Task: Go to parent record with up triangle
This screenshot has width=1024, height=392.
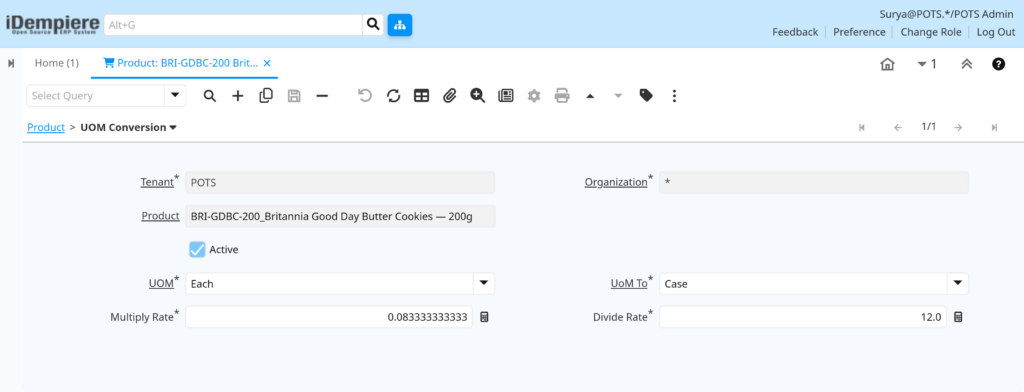Action: pyautogui.click(x=590, y=96)
